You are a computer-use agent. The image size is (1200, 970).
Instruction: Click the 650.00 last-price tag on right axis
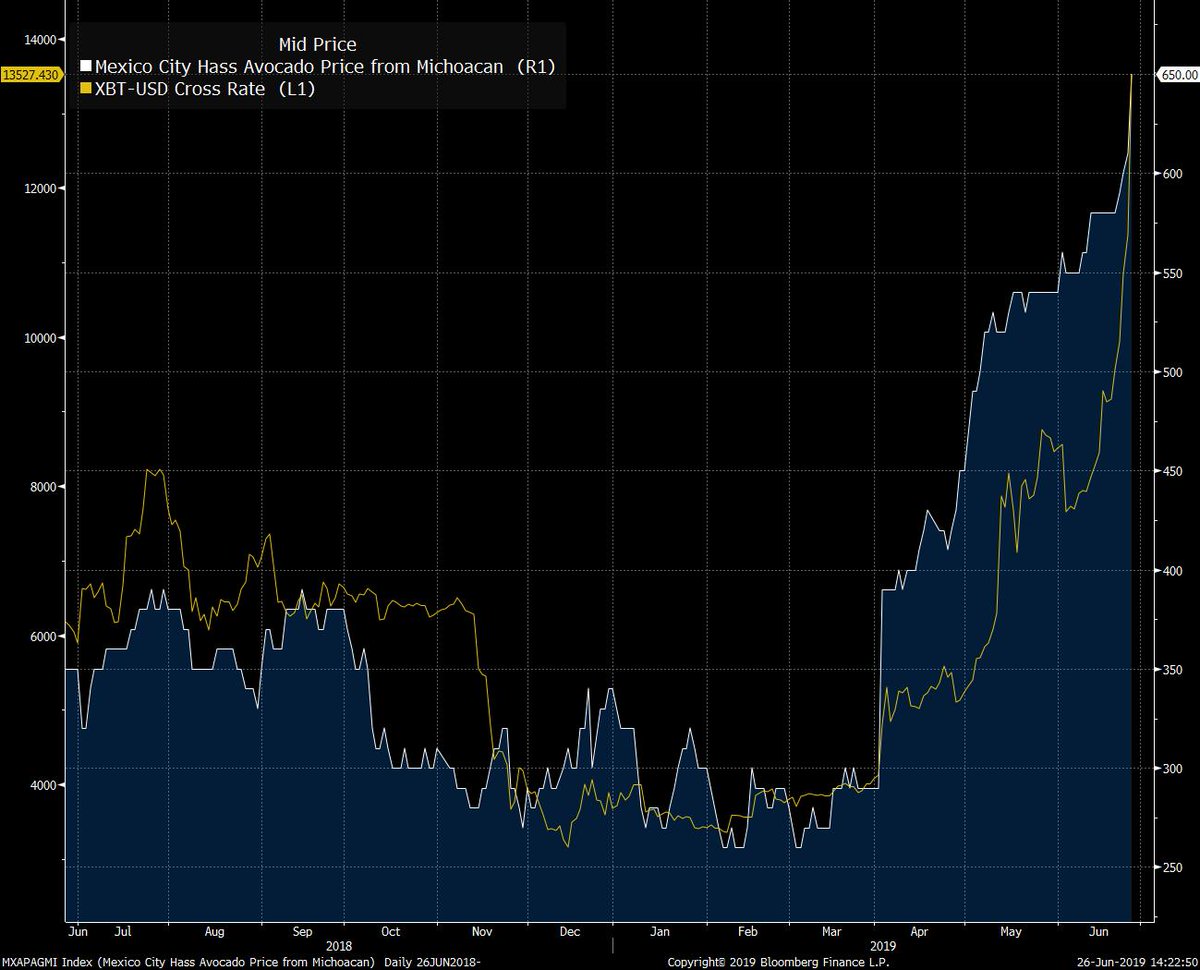point(1177,75)
